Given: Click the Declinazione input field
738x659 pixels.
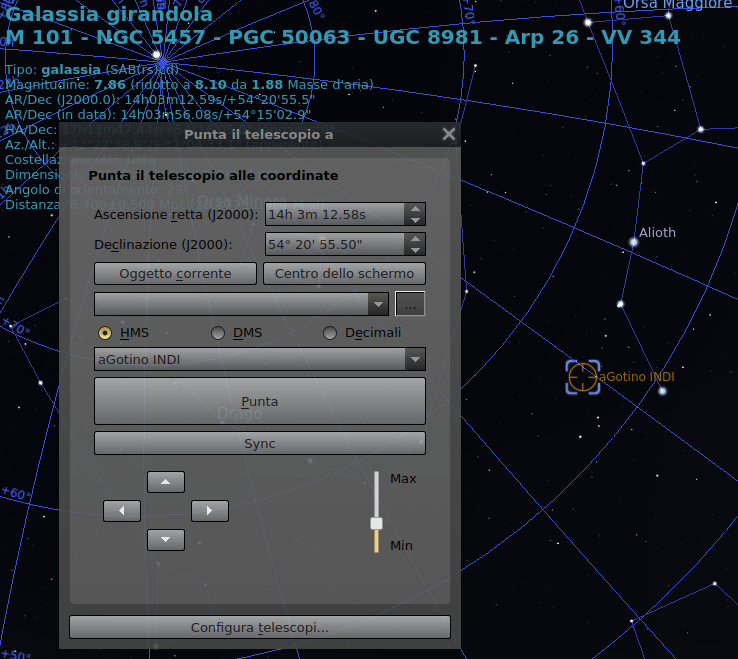Looking at the screenshot, I should pos(334,244).
